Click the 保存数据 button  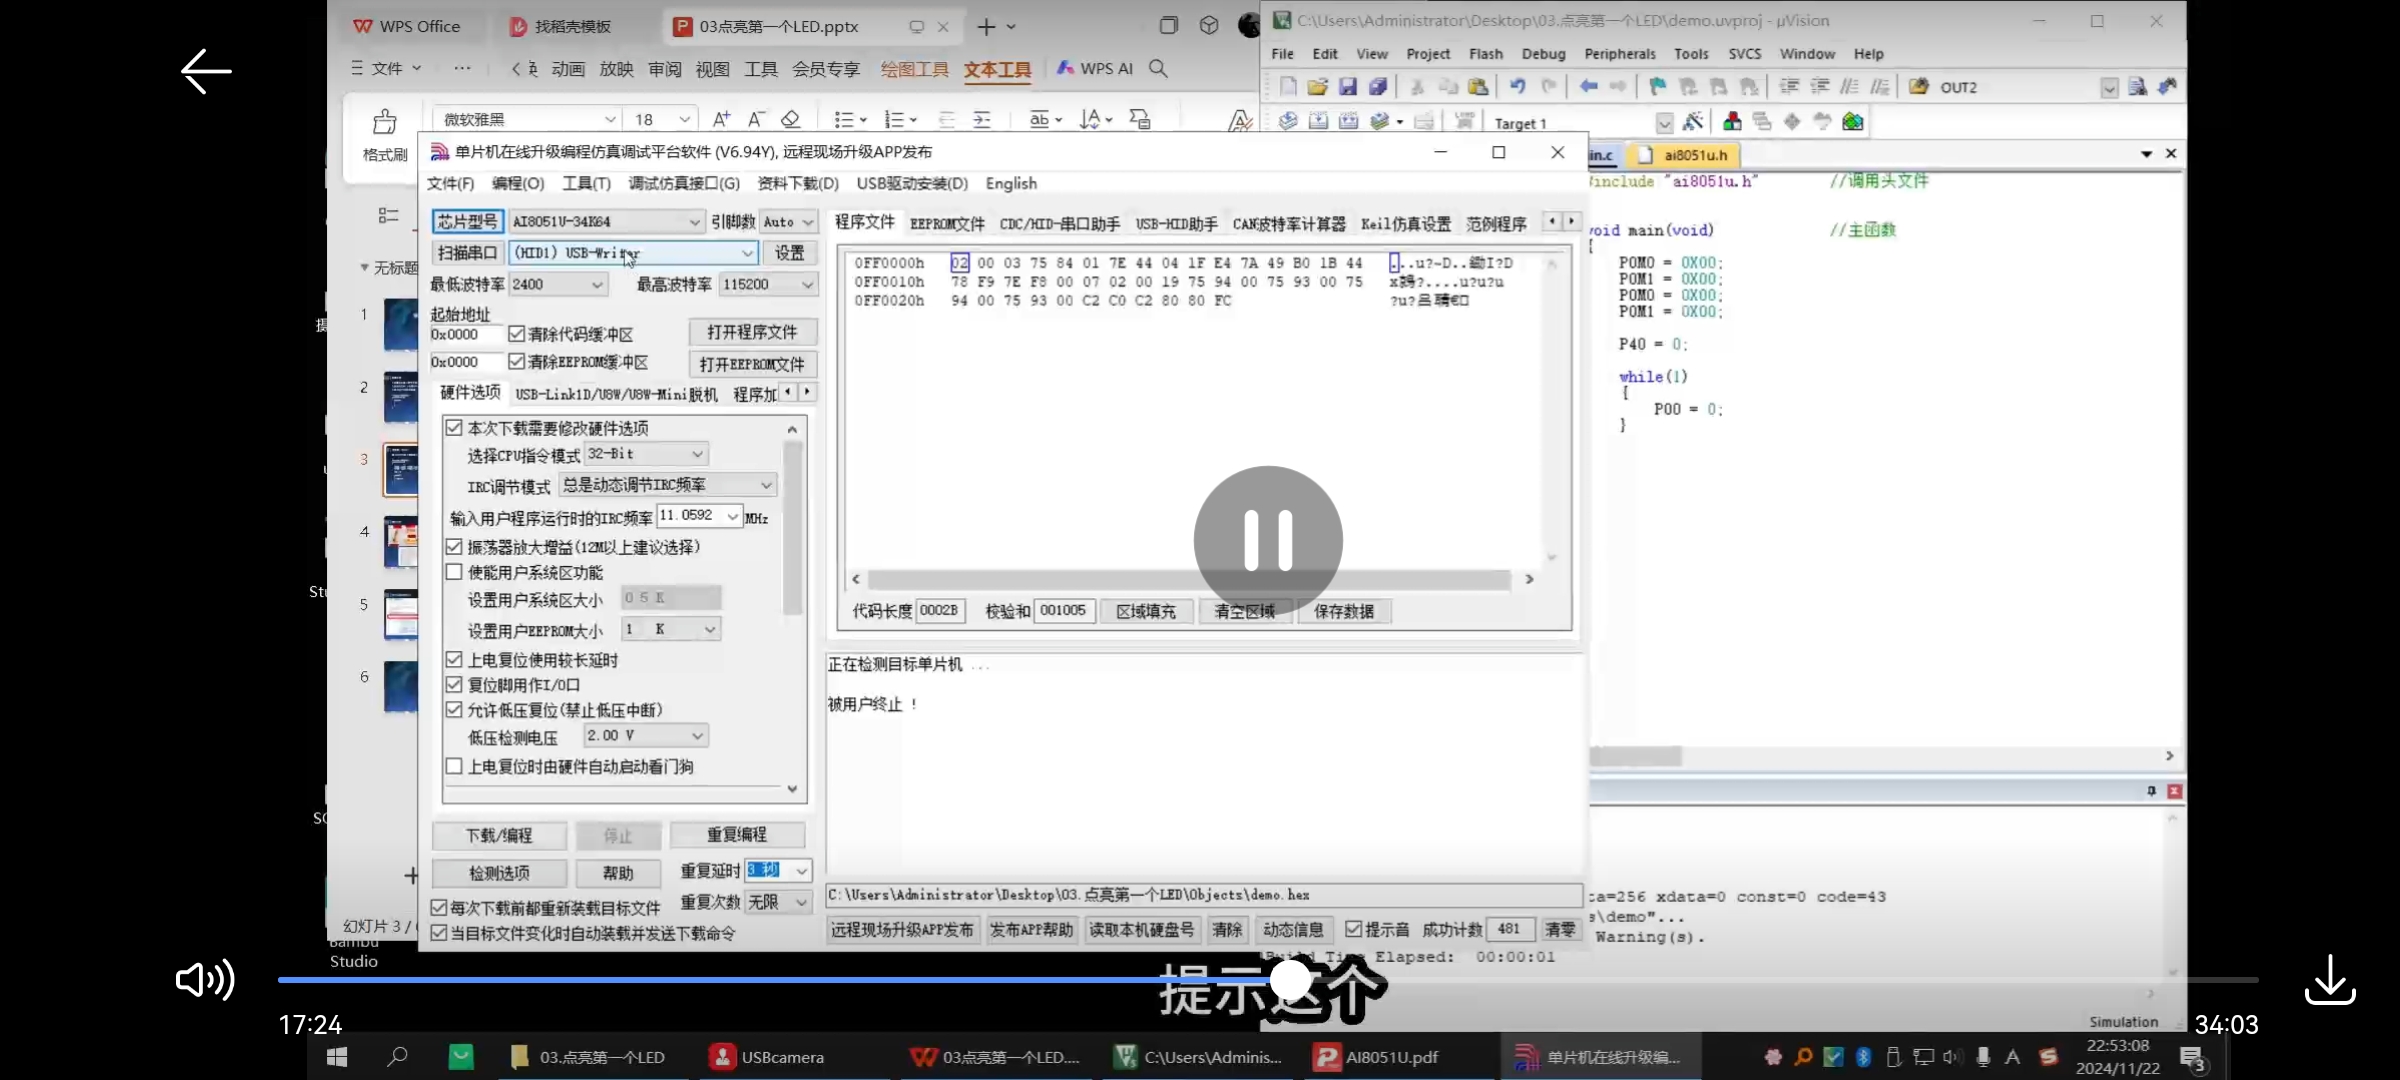point(1344,611)
